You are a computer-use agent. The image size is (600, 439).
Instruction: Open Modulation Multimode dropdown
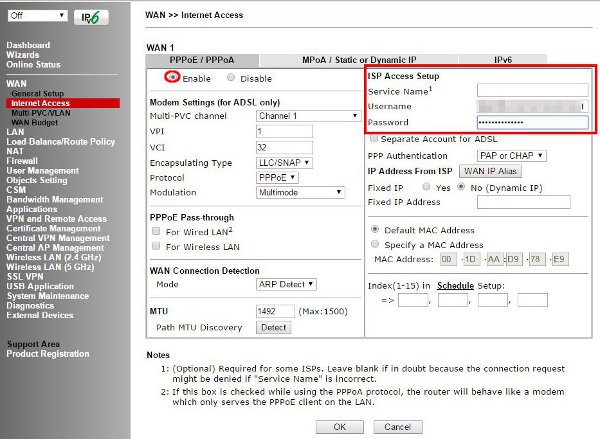point(300,193)
